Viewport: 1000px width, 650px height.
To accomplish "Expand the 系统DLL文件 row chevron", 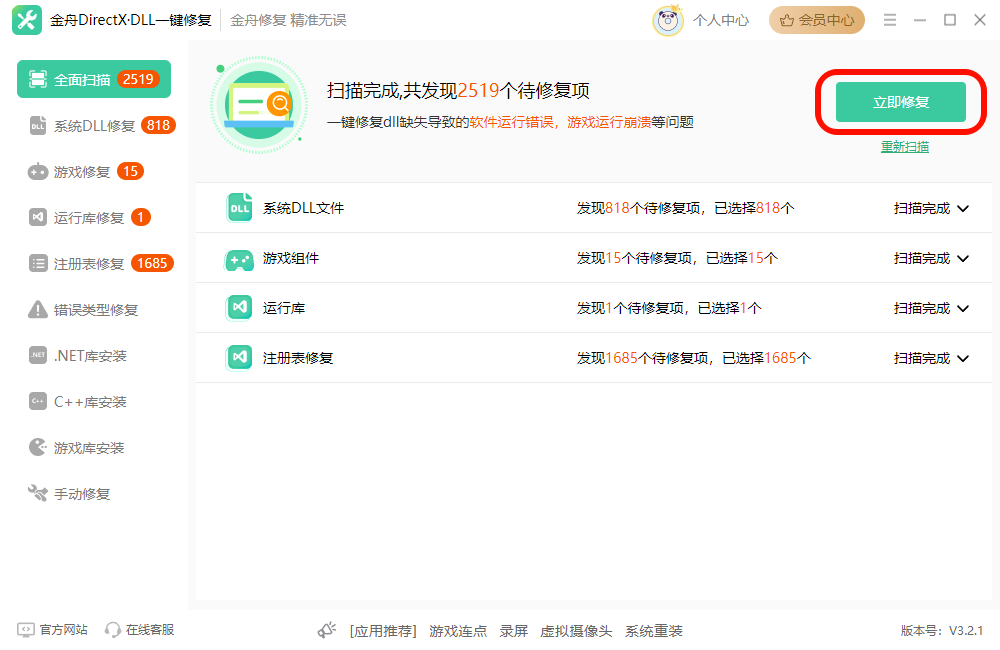I will pyautogui.click(x=963, y=209).
